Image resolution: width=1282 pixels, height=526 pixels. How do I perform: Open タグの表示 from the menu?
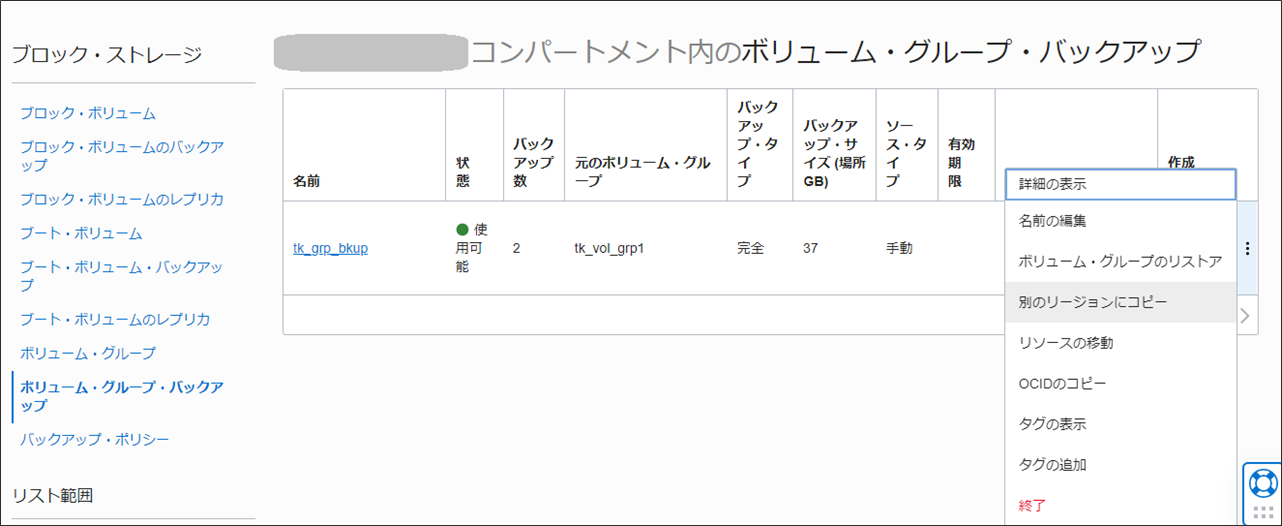pyautogui.click(x=1052, y=424)
